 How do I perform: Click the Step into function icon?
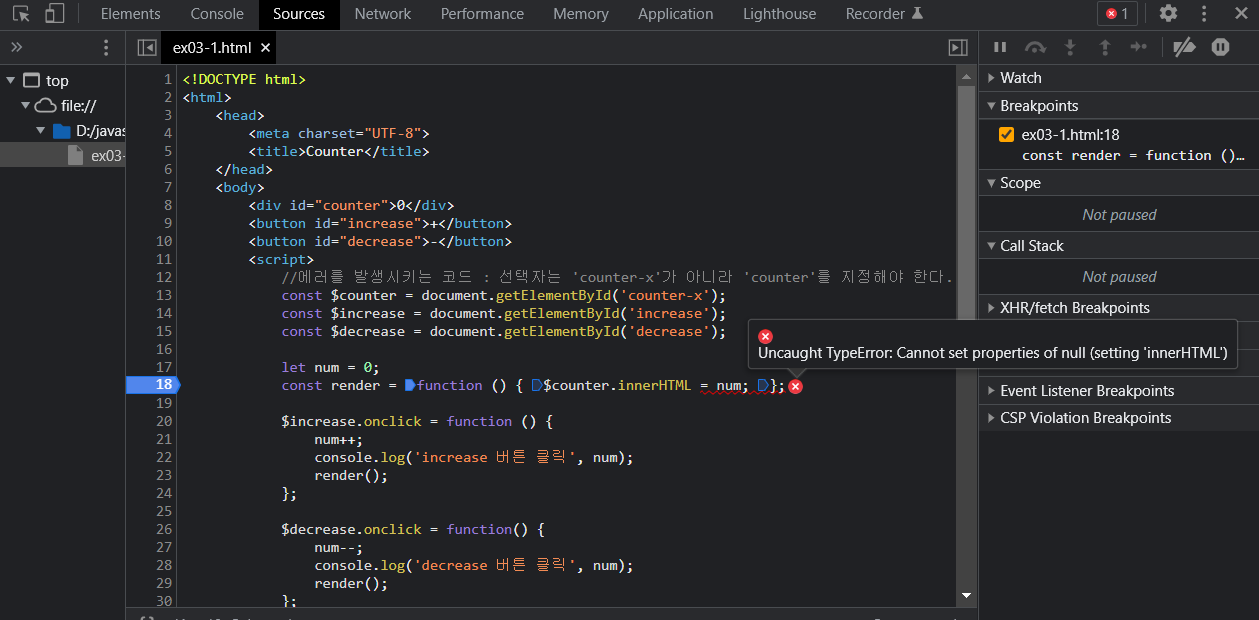click(x=1070, y=47)
